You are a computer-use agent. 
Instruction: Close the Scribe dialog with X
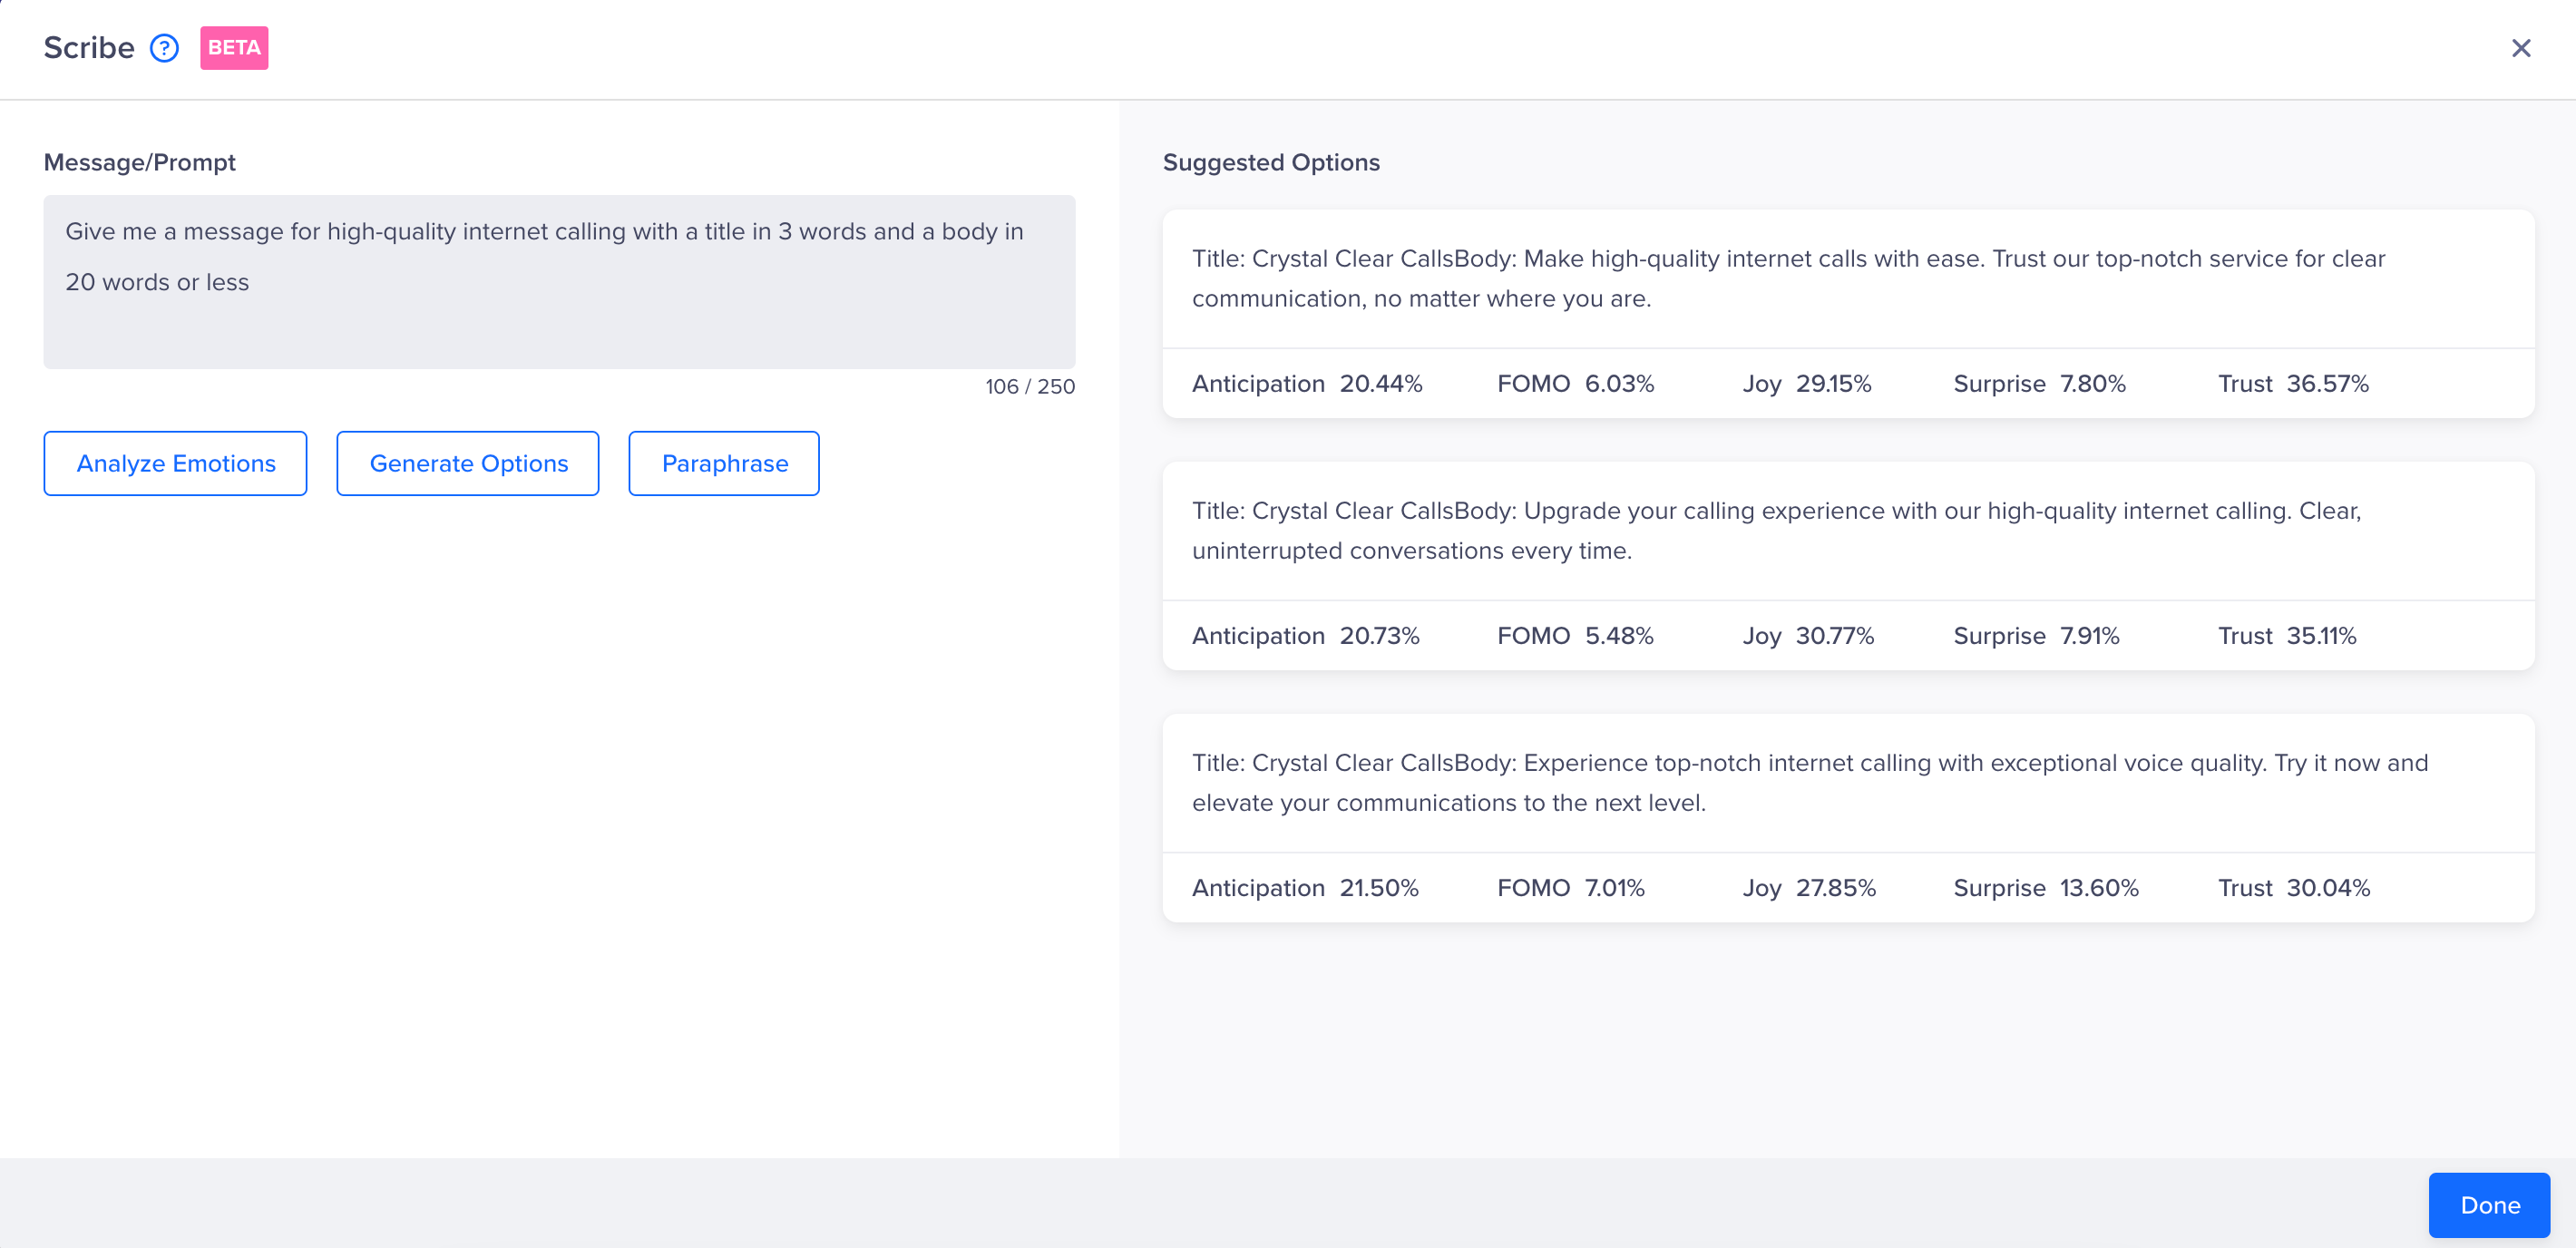point(2520,48)
